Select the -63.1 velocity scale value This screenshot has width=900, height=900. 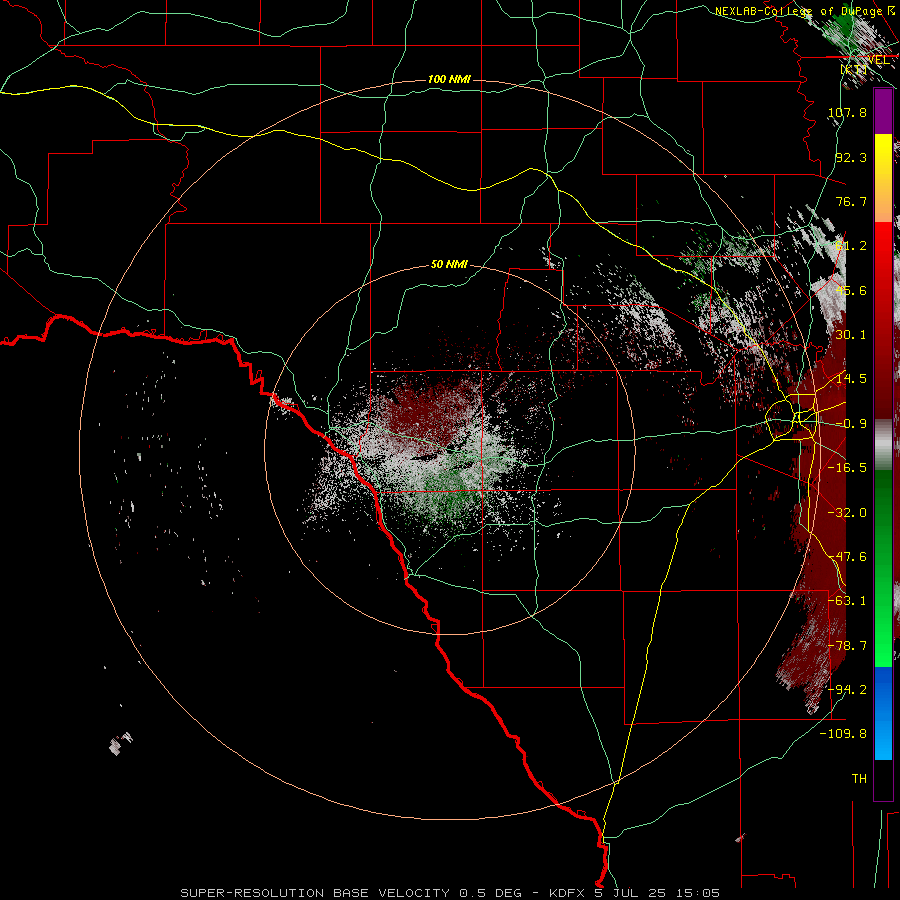[x=847, y=601]
